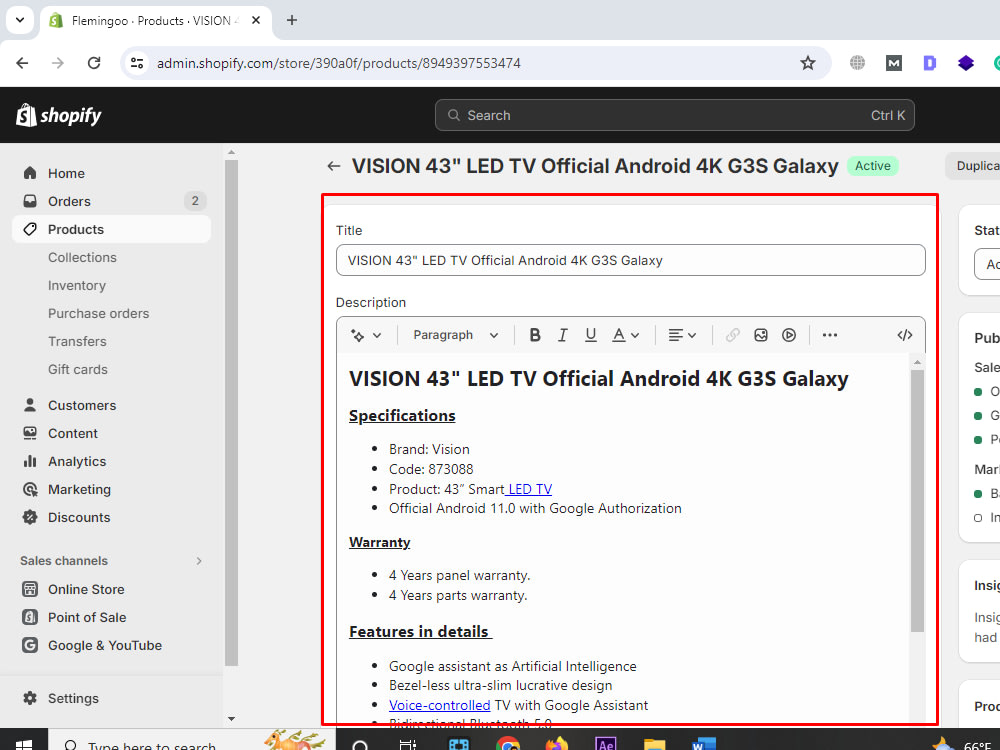Bookmark this page with star icon
The image size is (1000, 750).
(x=807, y=63)
